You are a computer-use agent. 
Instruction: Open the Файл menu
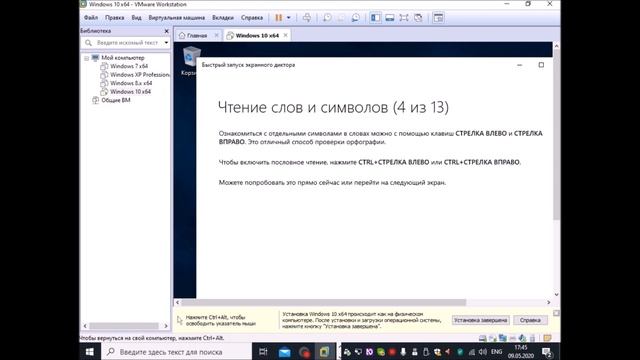(x=91, y=18)
